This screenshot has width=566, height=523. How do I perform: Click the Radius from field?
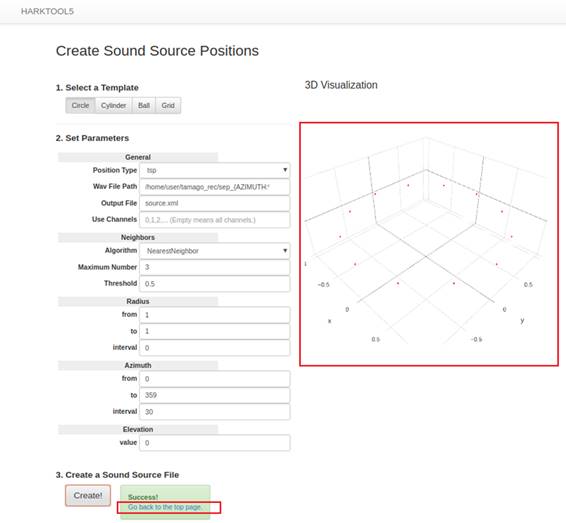coord(215,315)
